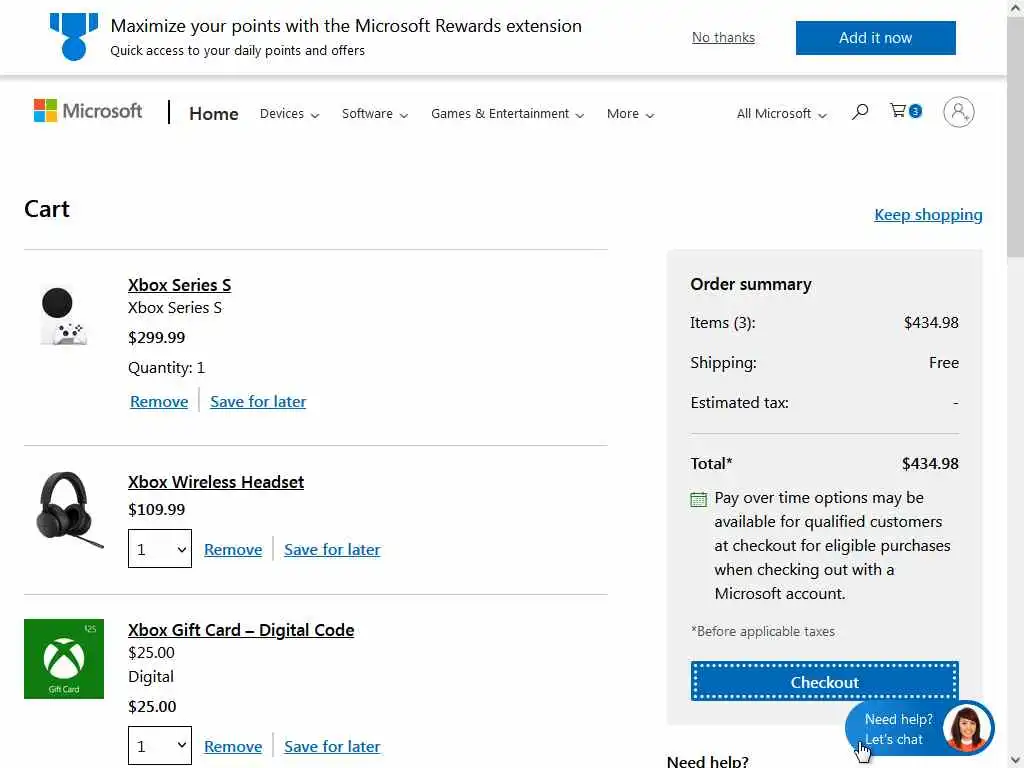Open the Games & Entertainment menu

tap(507, 114)
